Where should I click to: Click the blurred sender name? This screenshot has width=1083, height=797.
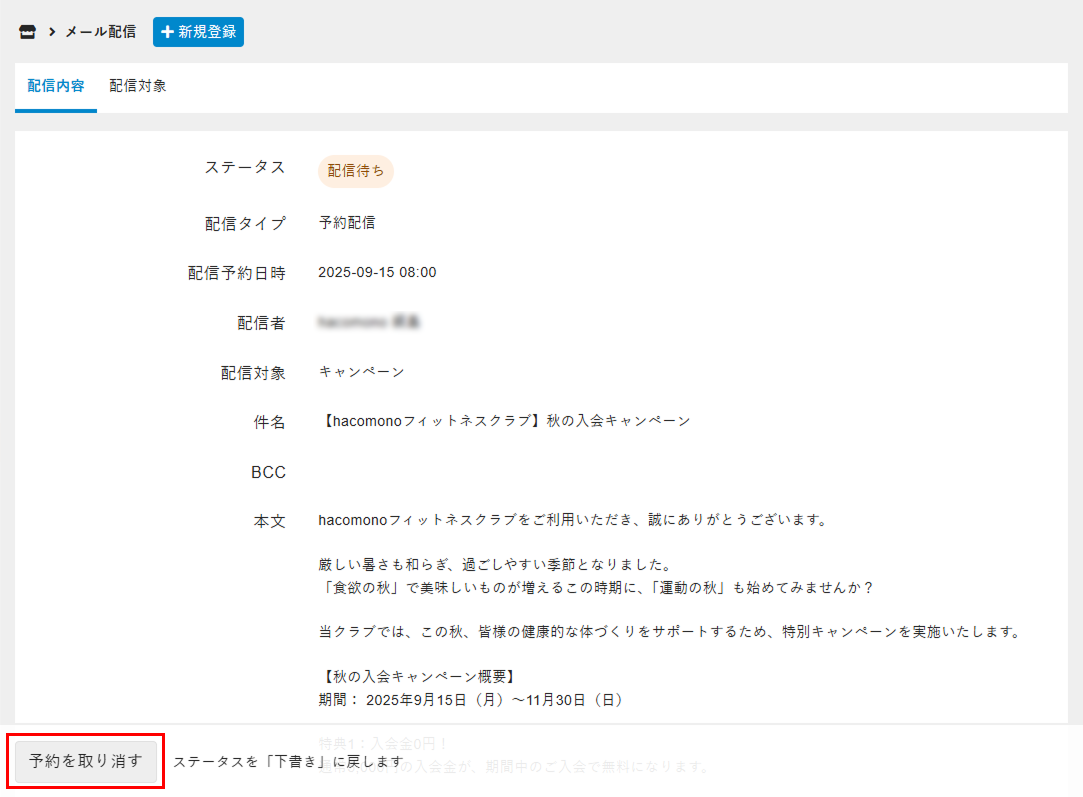point(368,322)
